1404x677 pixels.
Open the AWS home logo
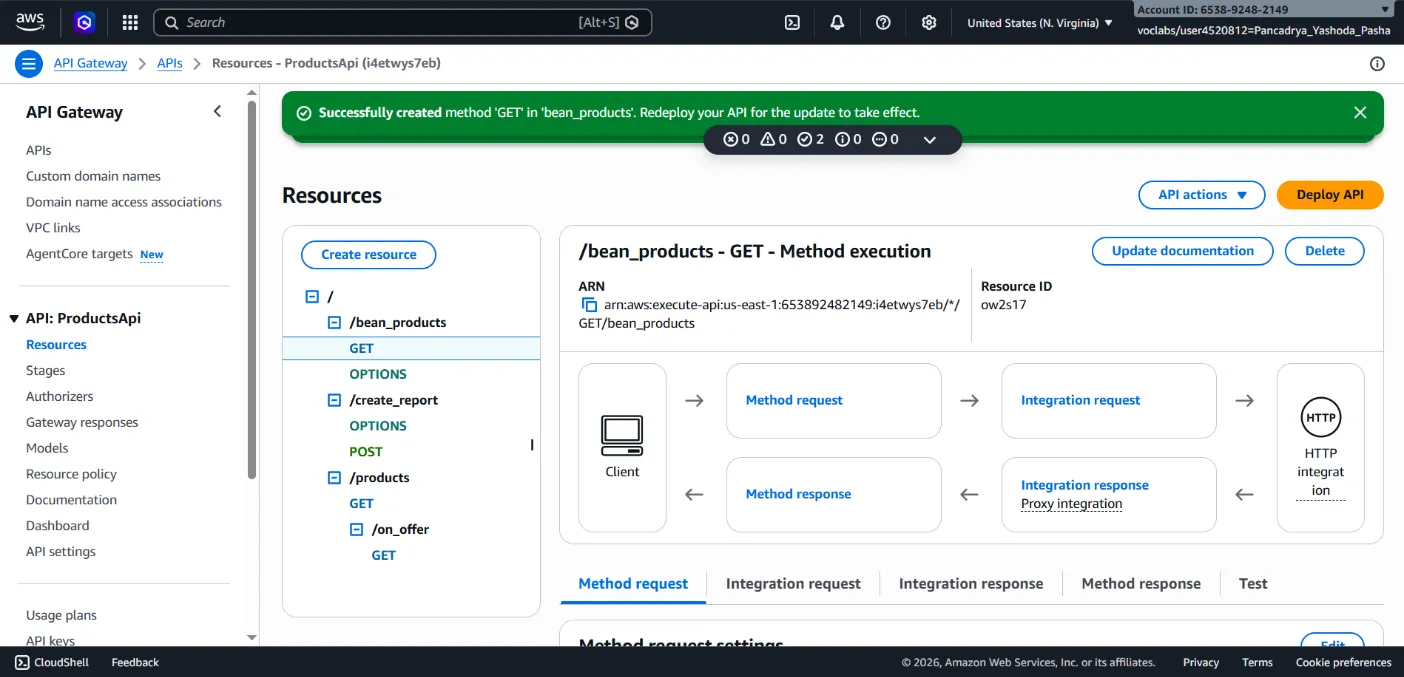[x=29, y=22]
